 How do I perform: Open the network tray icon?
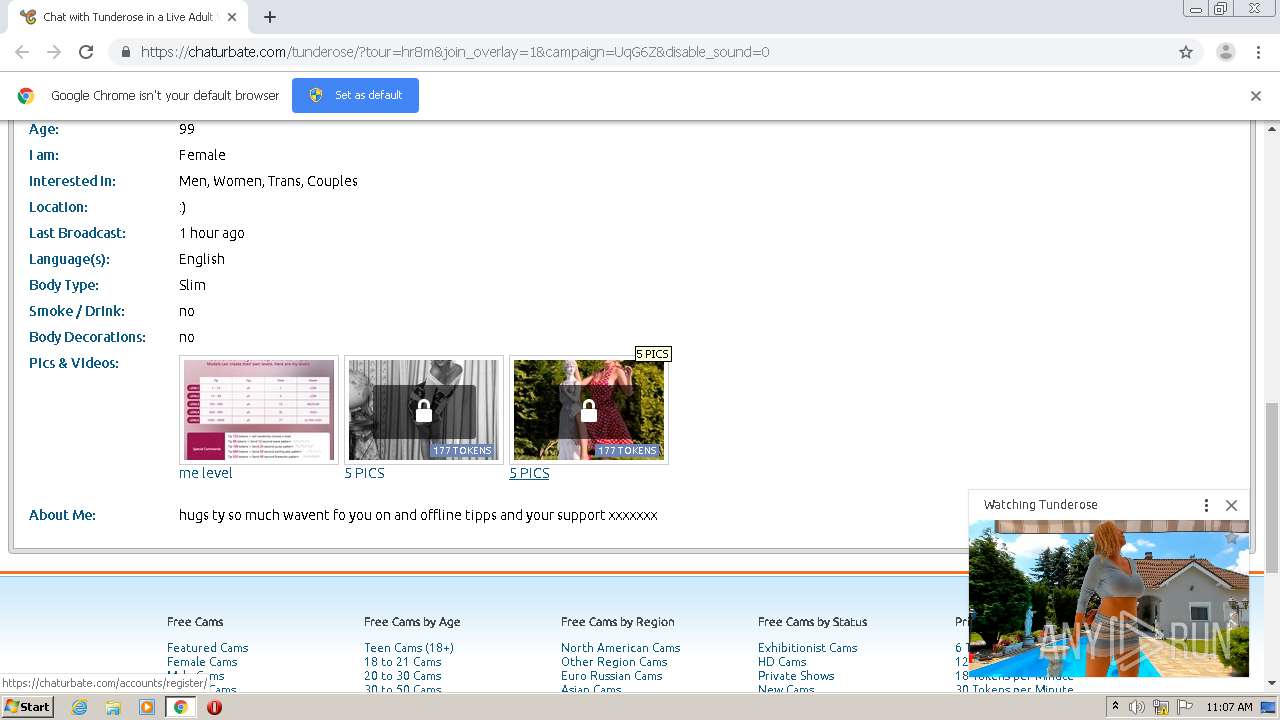tap(1161, 707)
